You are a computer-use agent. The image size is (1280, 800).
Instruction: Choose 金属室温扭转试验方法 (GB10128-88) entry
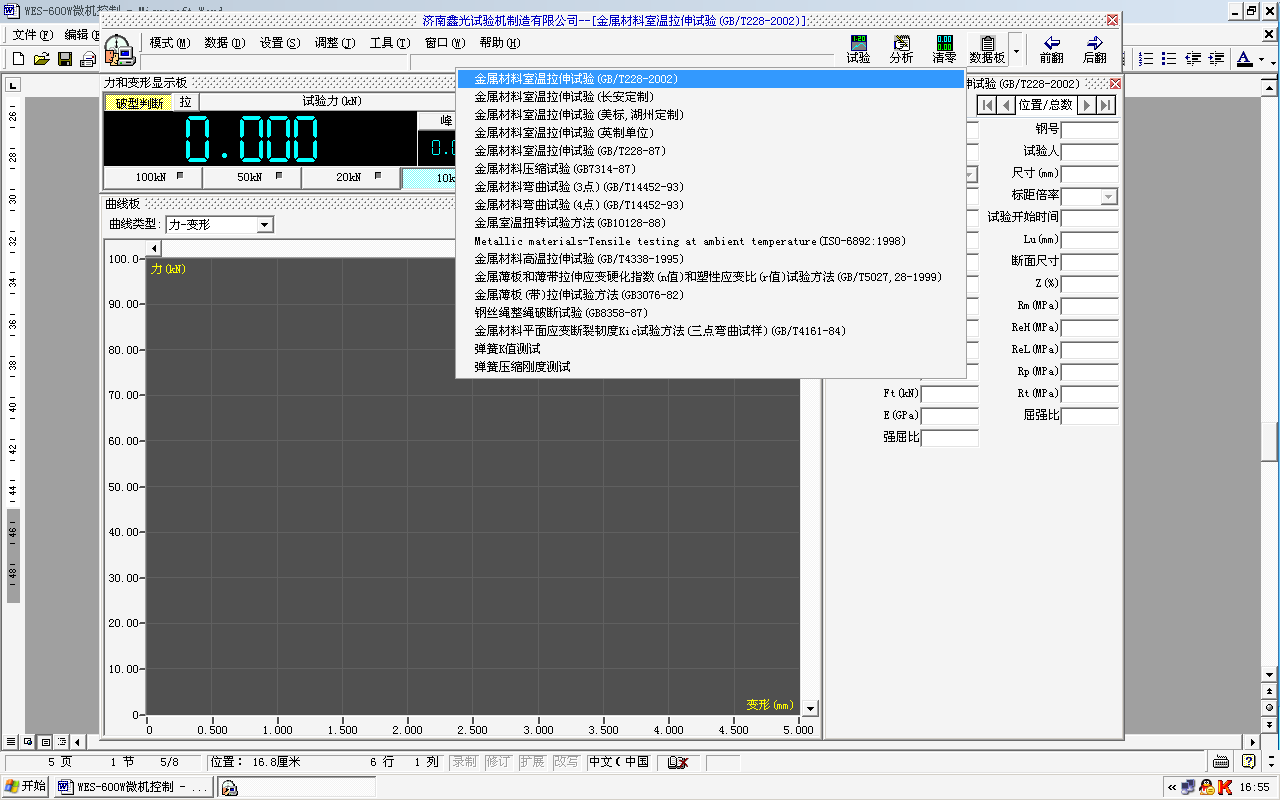(710, 223)
